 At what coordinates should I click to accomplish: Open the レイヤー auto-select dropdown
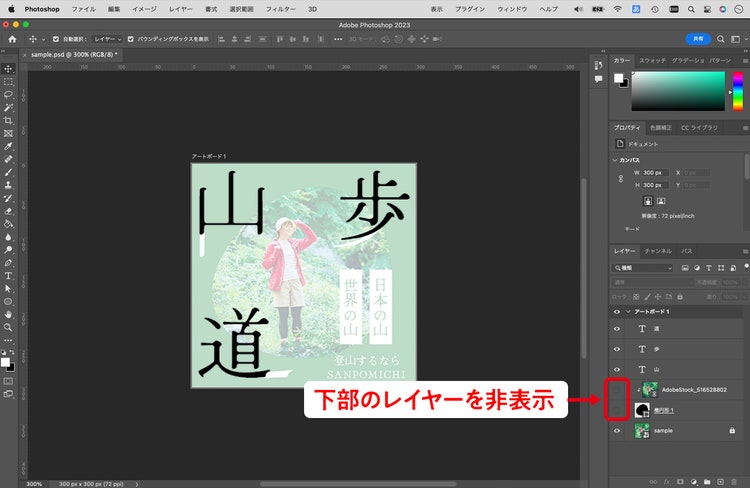108,39
